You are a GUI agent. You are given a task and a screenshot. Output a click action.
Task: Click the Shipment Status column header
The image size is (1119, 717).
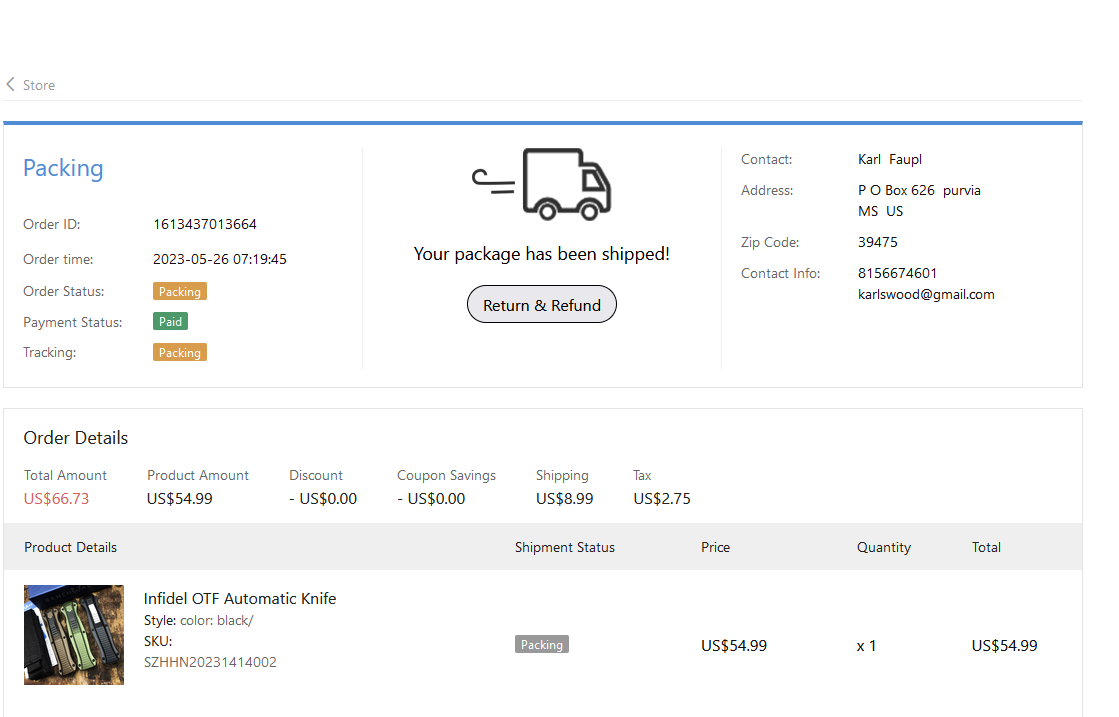pos(565,547)
